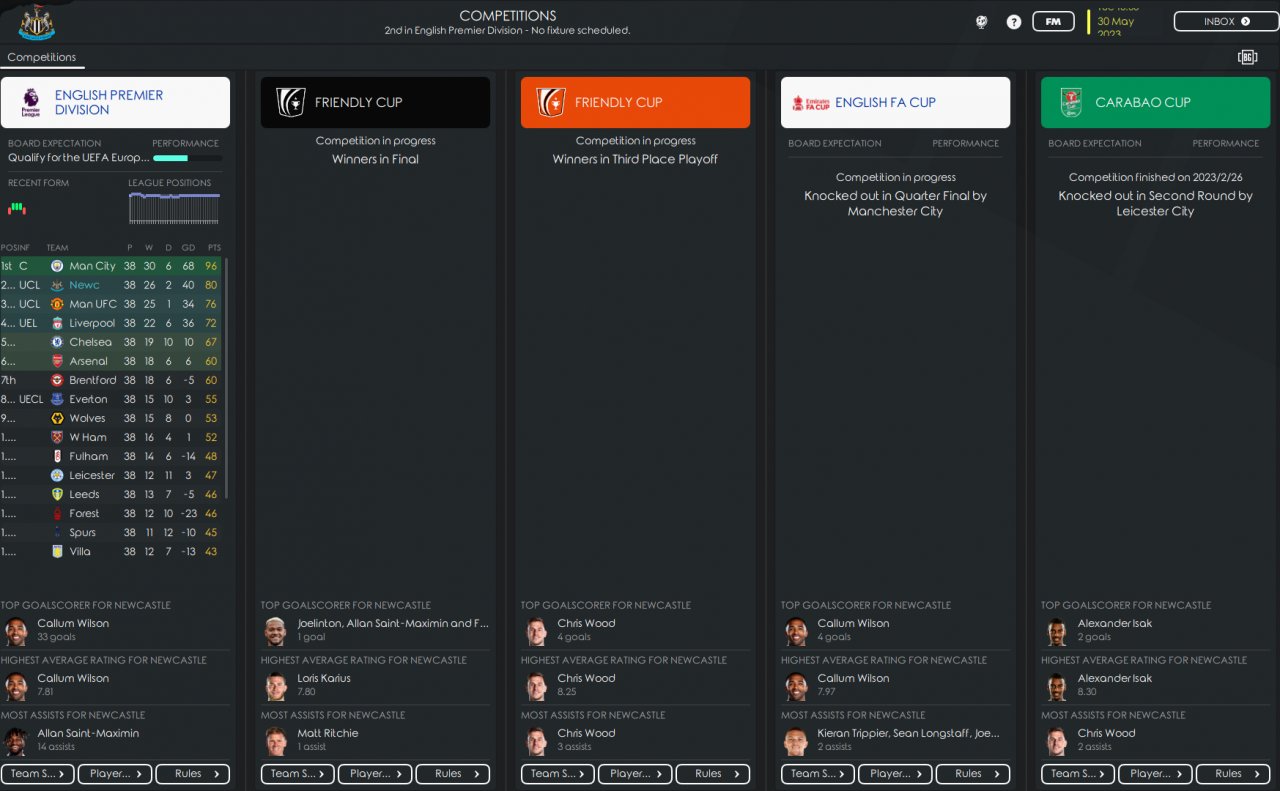Click the Premier League logo
1280x791 pixels.
pyautogui.click(x=30, y=102)
